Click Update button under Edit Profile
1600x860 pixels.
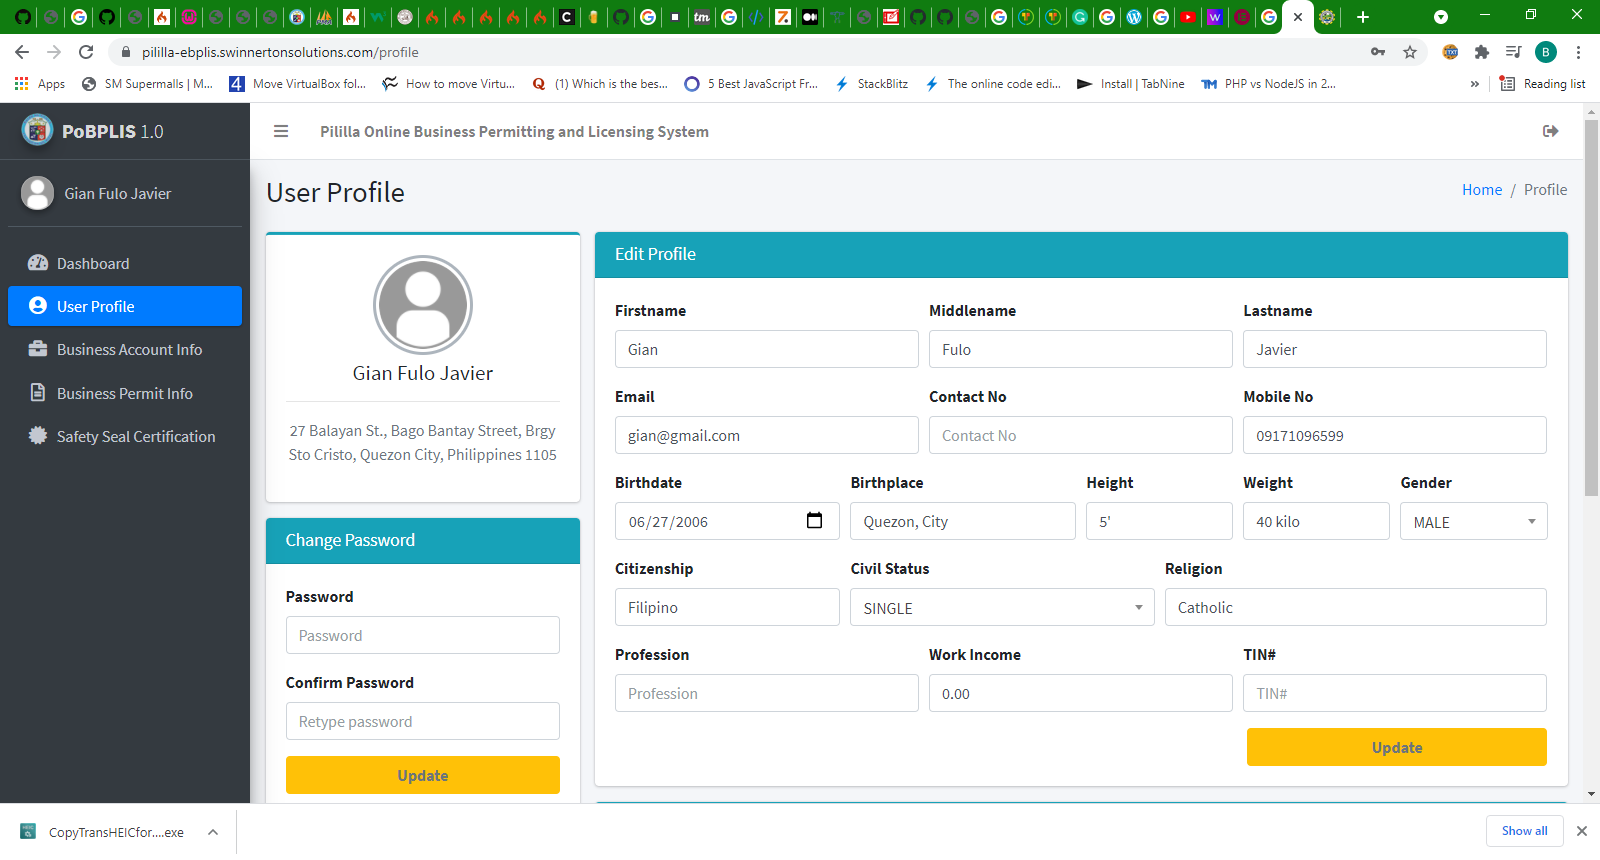point(1396,748)
